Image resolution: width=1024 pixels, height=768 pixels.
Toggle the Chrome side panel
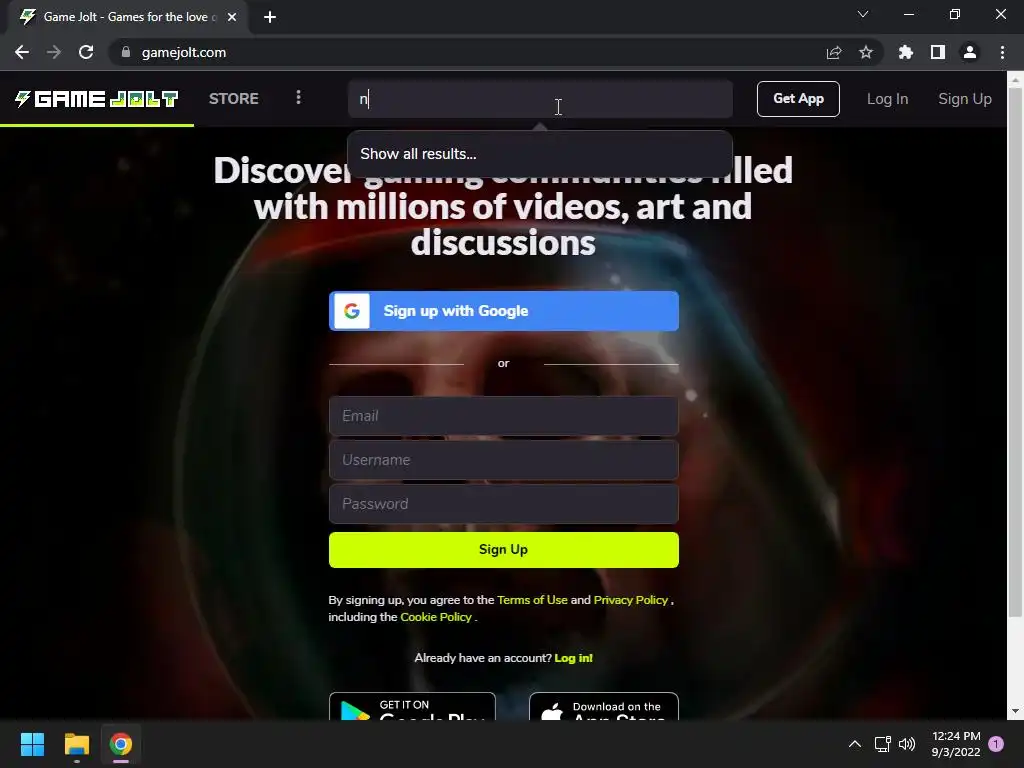(937, 52)
